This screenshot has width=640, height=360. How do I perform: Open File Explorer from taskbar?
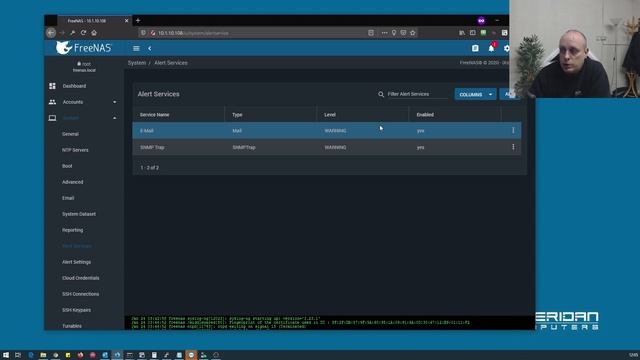pos(43,355)
